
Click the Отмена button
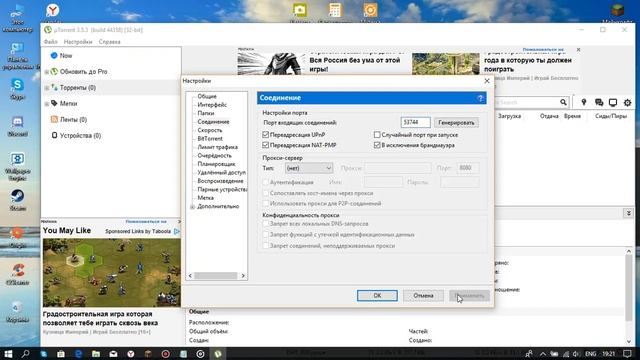tap(423, 296)
